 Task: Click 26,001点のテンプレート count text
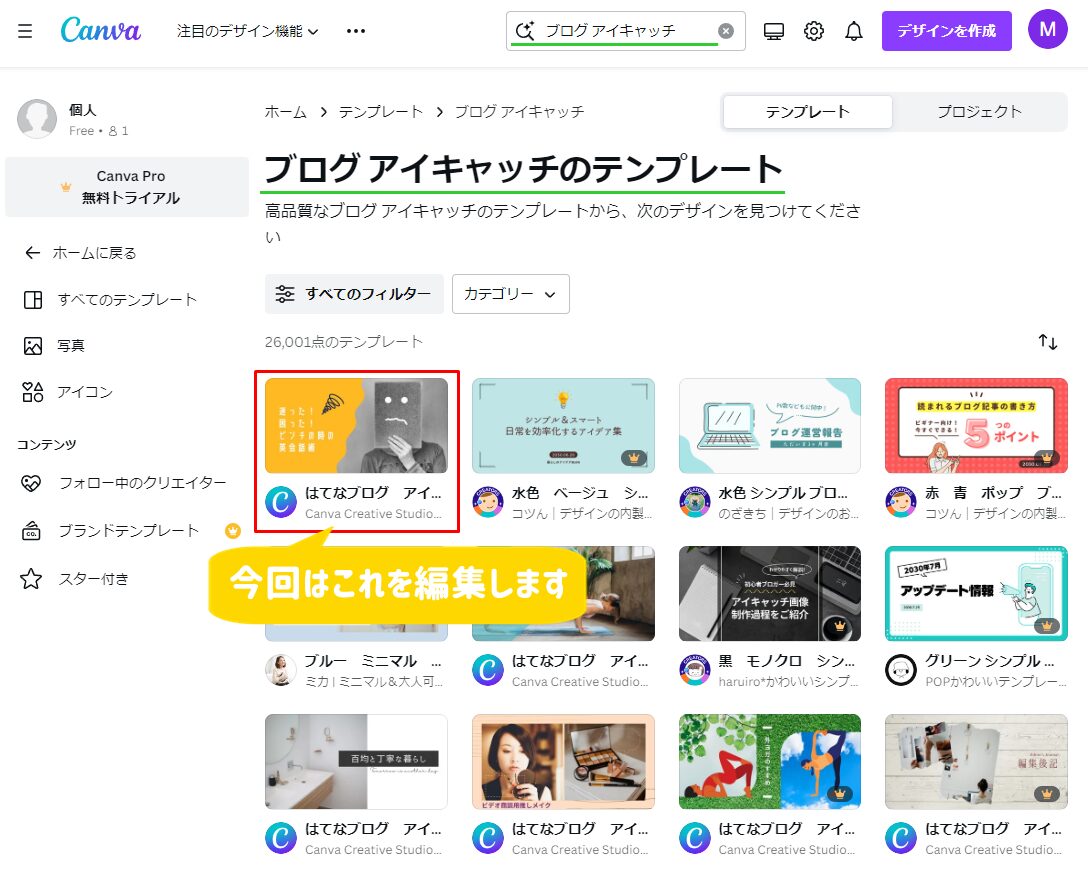pos(343,342)
